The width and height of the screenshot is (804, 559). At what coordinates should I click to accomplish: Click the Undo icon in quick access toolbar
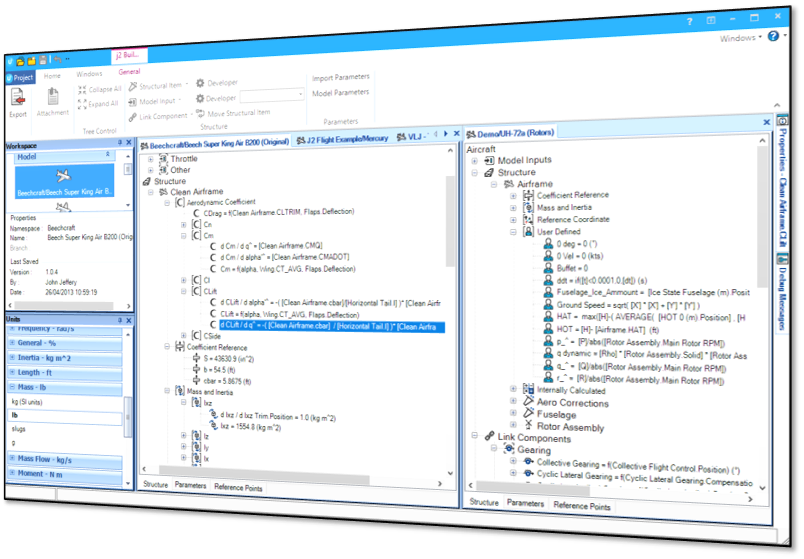59,59
